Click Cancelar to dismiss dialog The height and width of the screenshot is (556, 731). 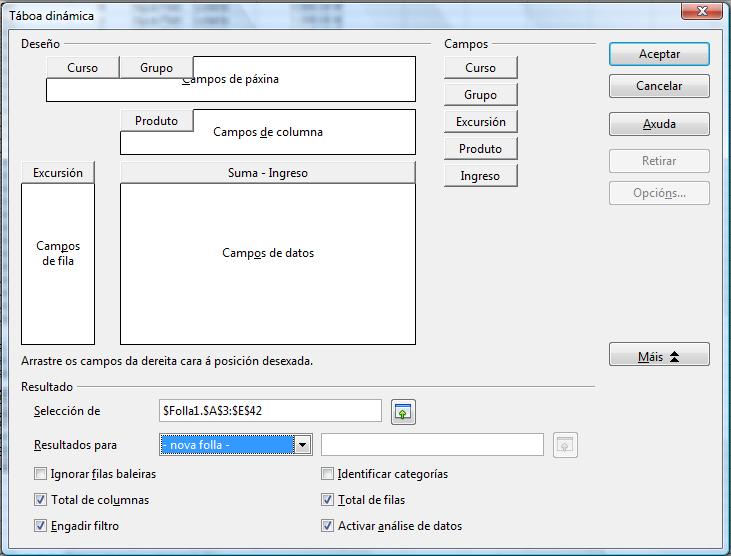[659, 86]
